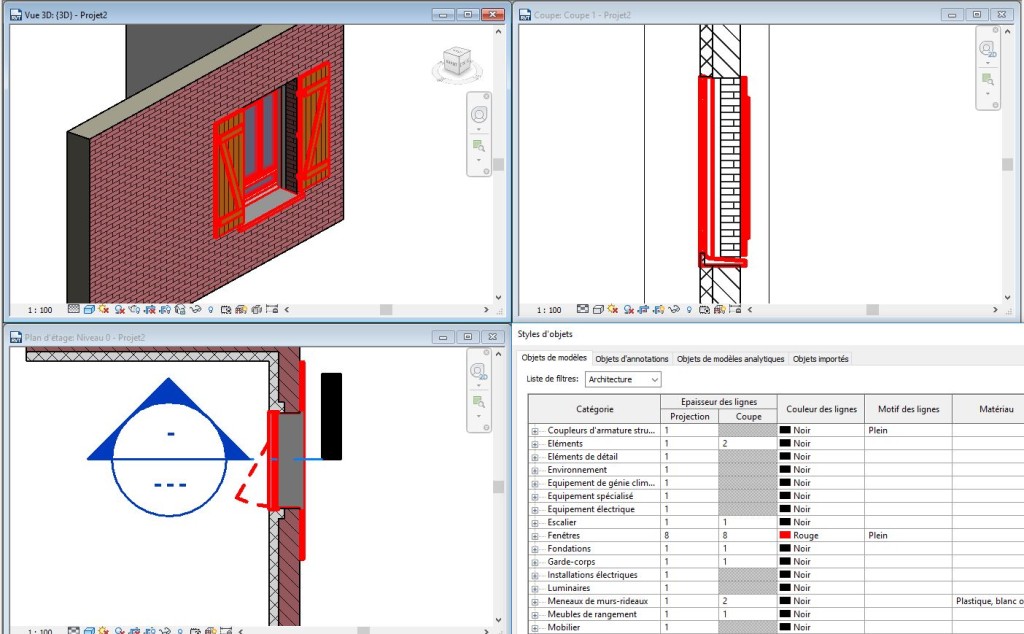Expand the Fenêtres category row
Image resolution: width=1024 pixels, height=634 pixels.
click(x=535, y=536)
